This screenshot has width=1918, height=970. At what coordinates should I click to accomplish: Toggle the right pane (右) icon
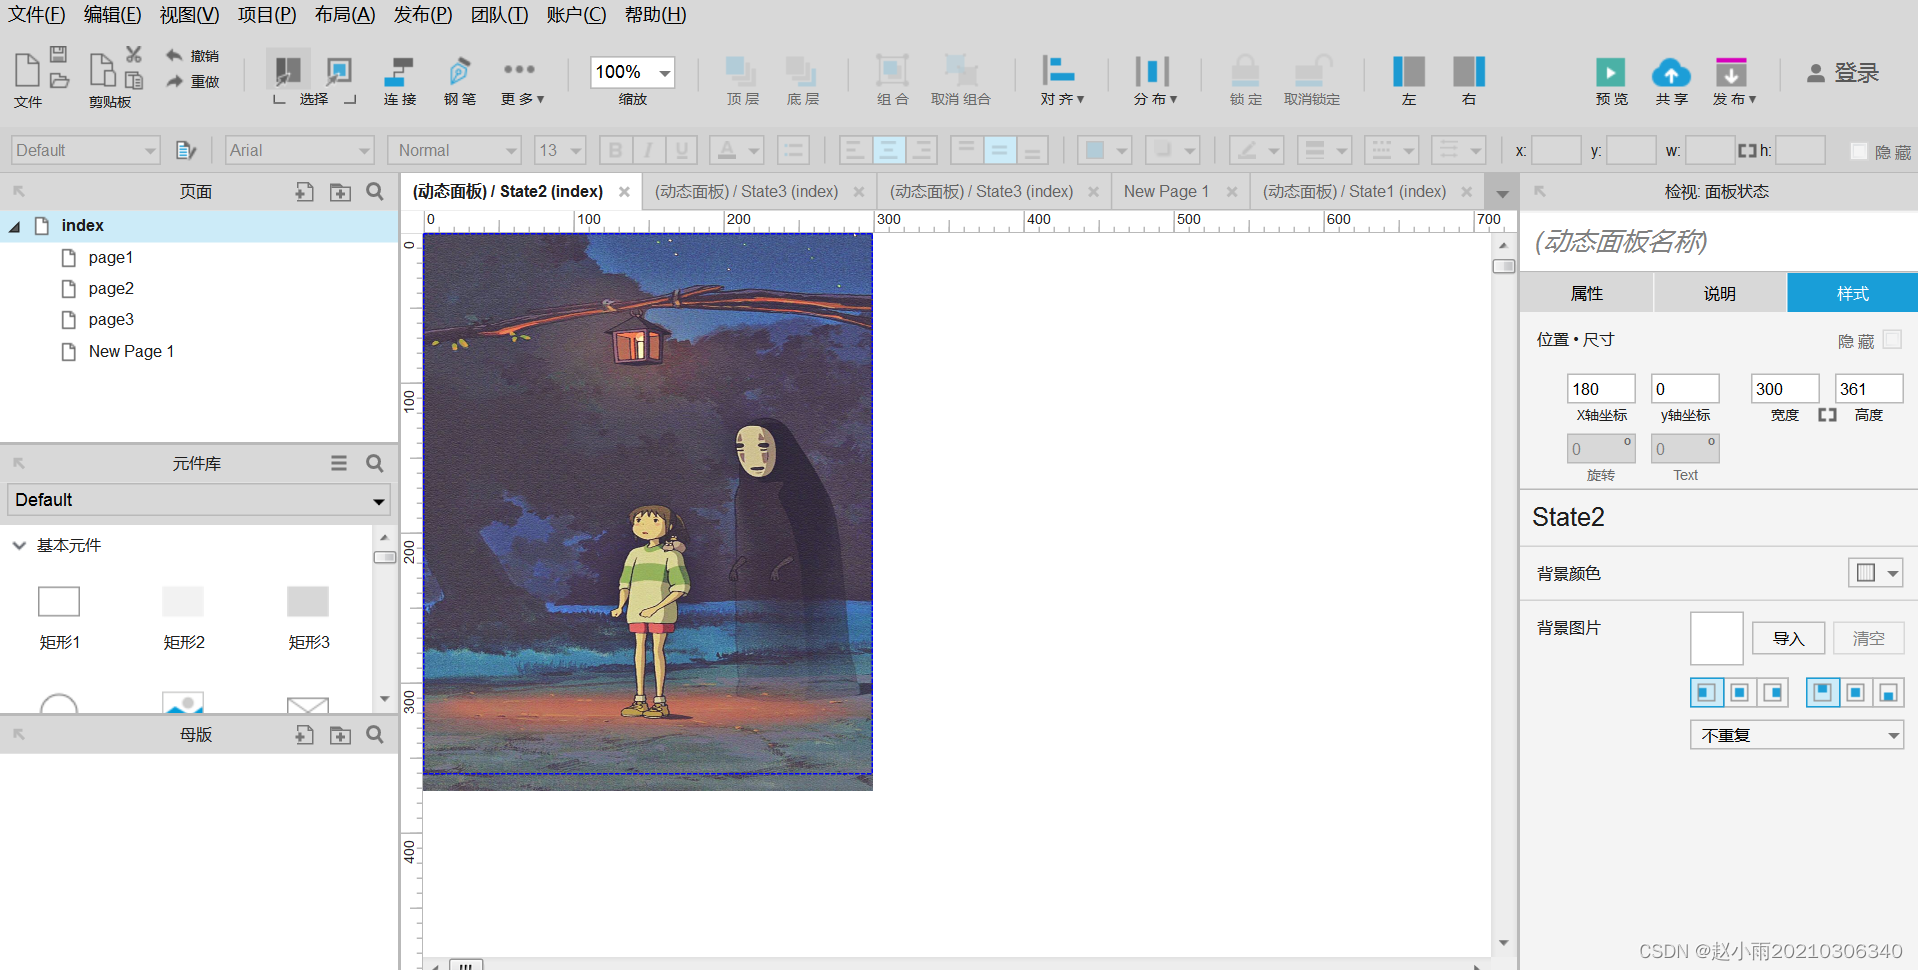pos(1468,72)
